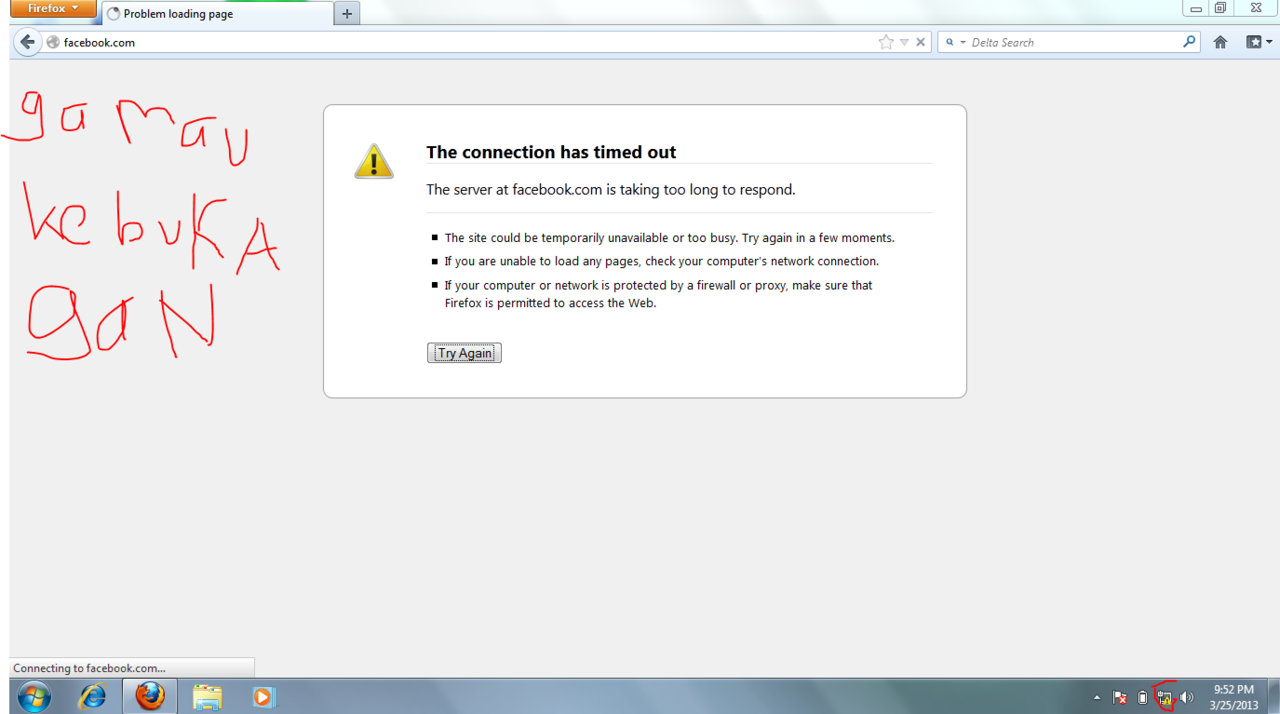Open Windows Media Player from the taskbar
The height and width of the screenshot is (714, 1280).
262,696
